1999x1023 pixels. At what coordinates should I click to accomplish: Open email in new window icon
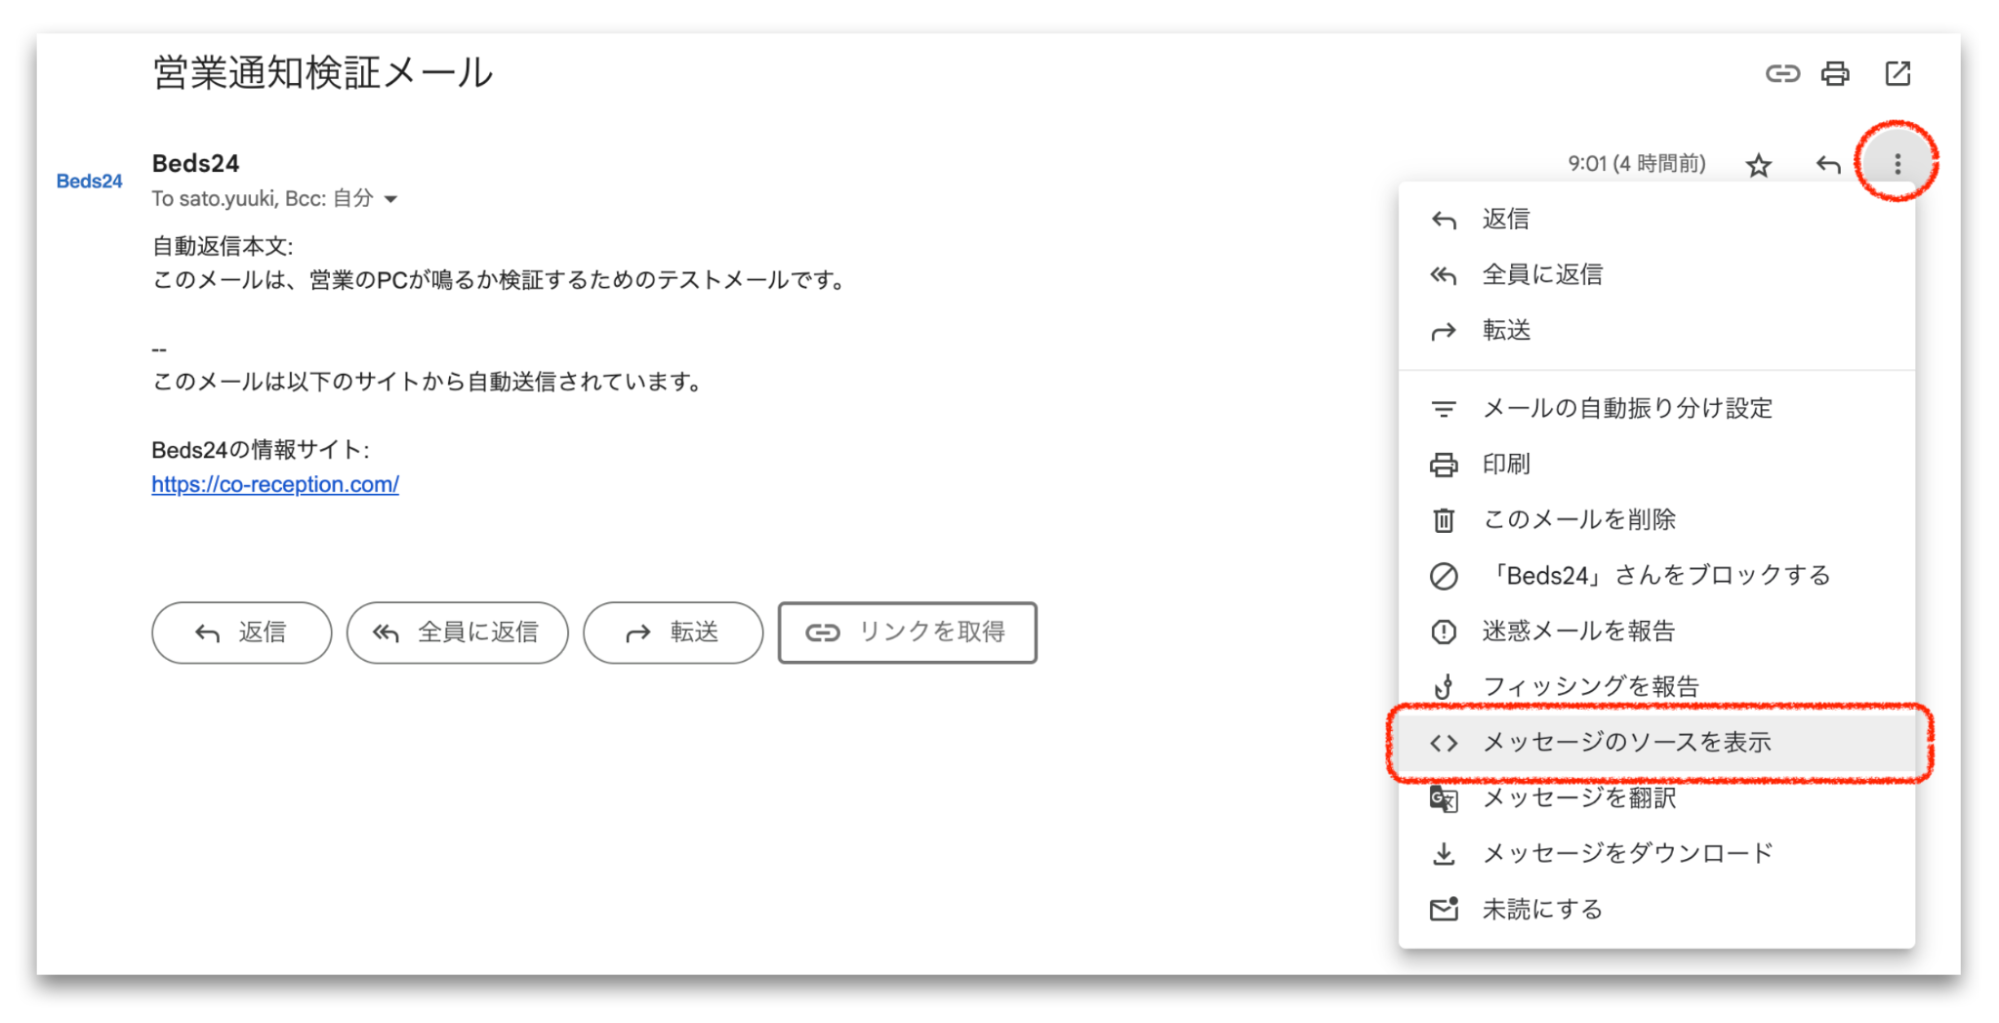click(x=1897, y=74)
